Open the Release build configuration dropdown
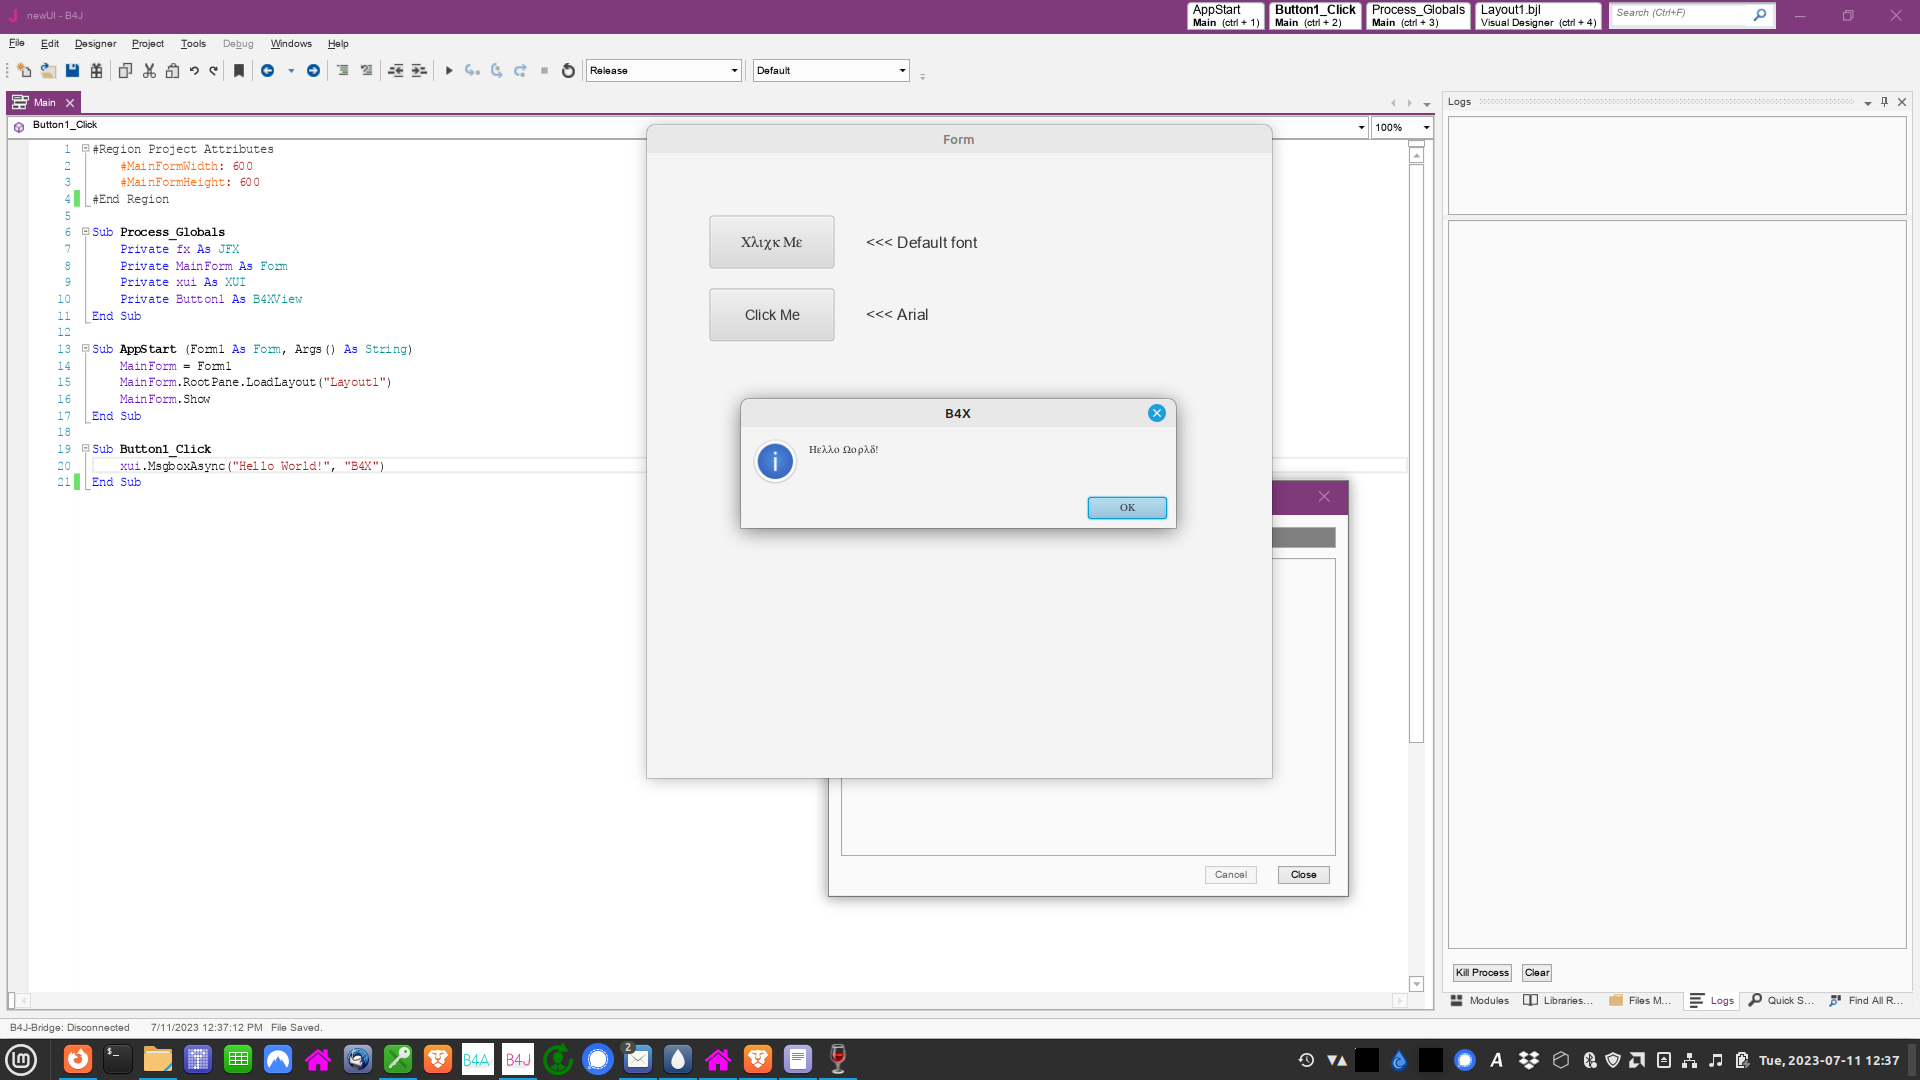The height and width of the screenshot is (1080, 1920). click(x=734, y=70)
